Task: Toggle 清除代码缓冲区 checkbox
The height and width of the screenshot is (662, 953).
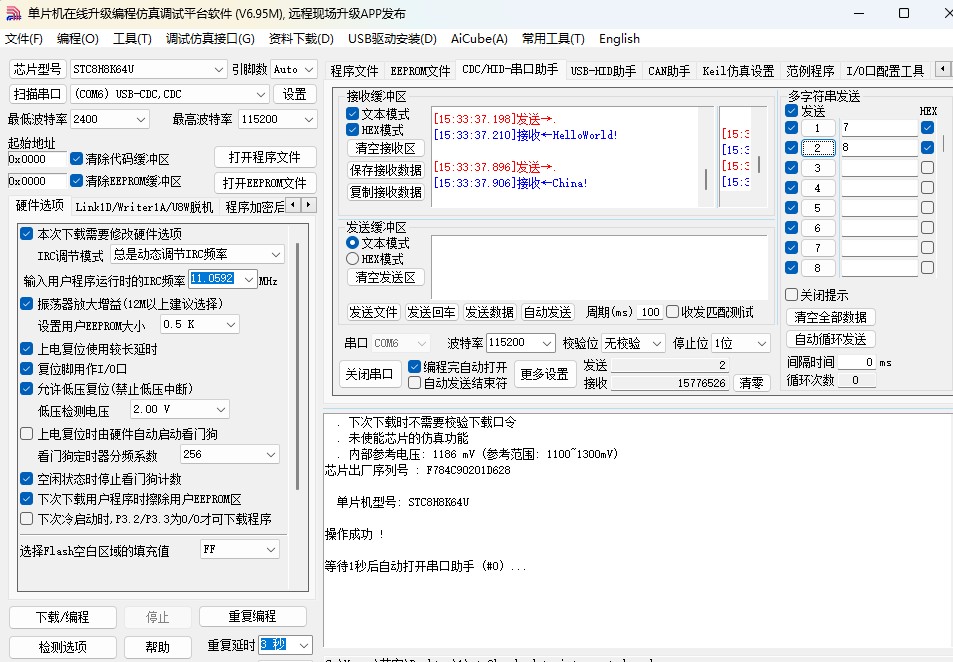Action: click(x=77, y=159)
